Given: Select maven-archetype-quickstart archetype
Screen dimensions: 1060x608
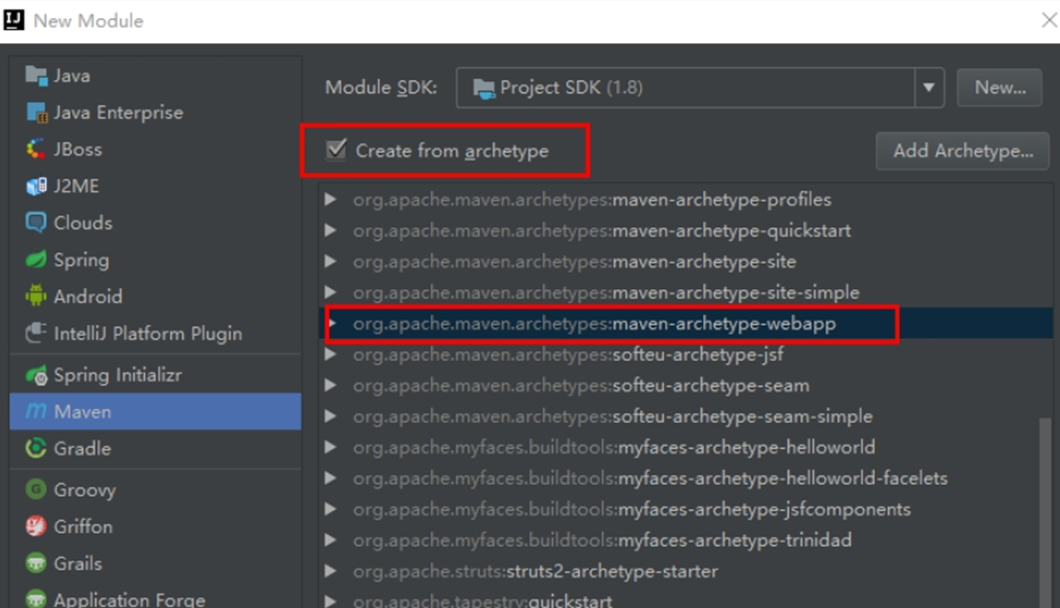Looking at the screenshot, I should pos(685,231).
